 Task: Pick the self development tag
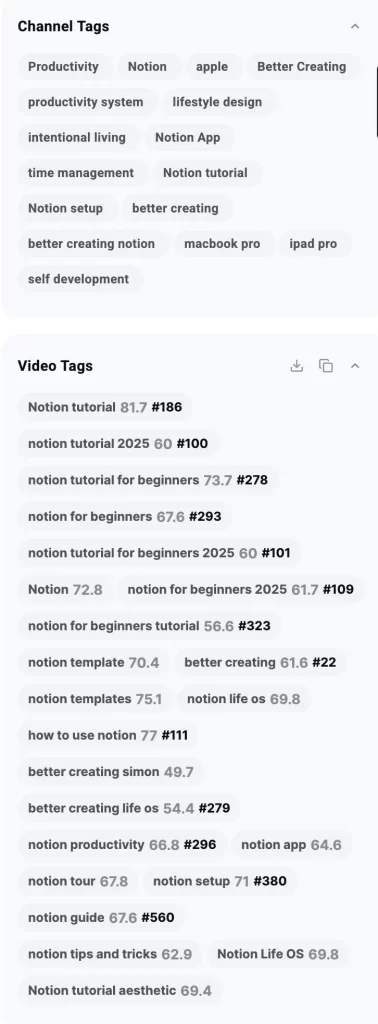(78, 280)
